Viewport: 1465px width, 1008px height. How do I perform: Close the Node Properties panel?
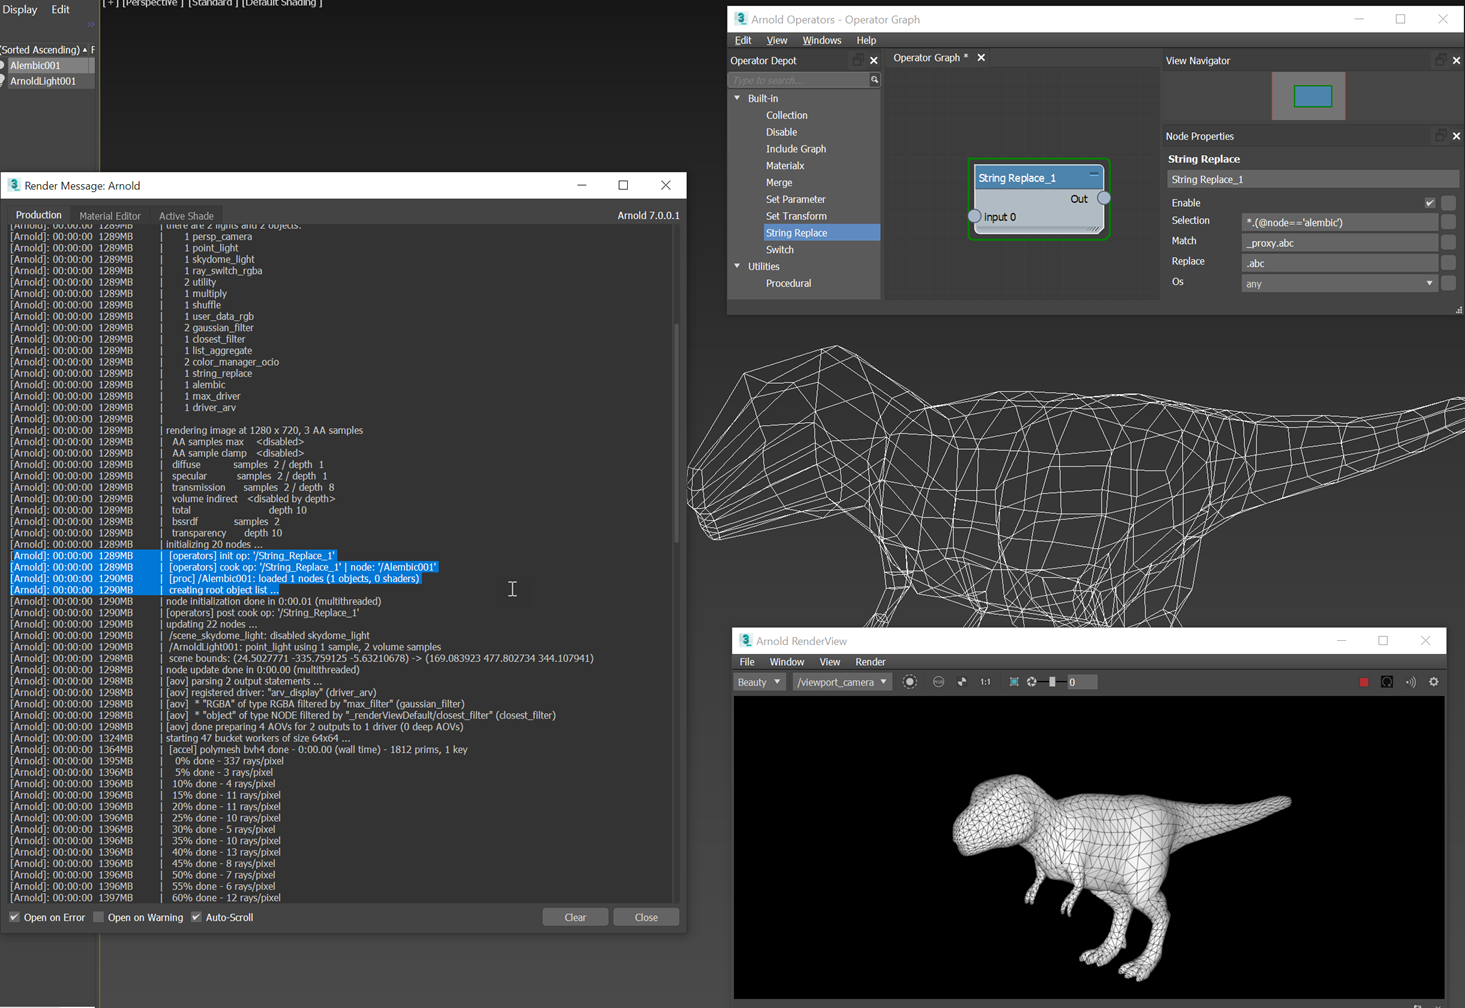coord(1456,136)
